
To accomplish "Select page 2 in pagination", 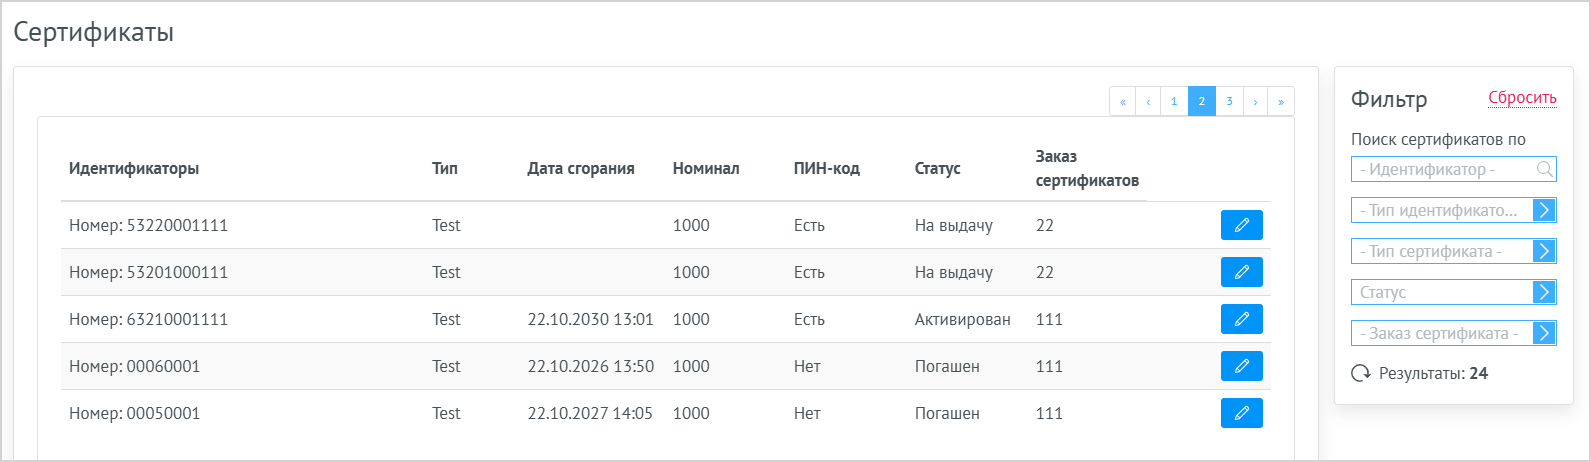I will tap(1202, 101).
